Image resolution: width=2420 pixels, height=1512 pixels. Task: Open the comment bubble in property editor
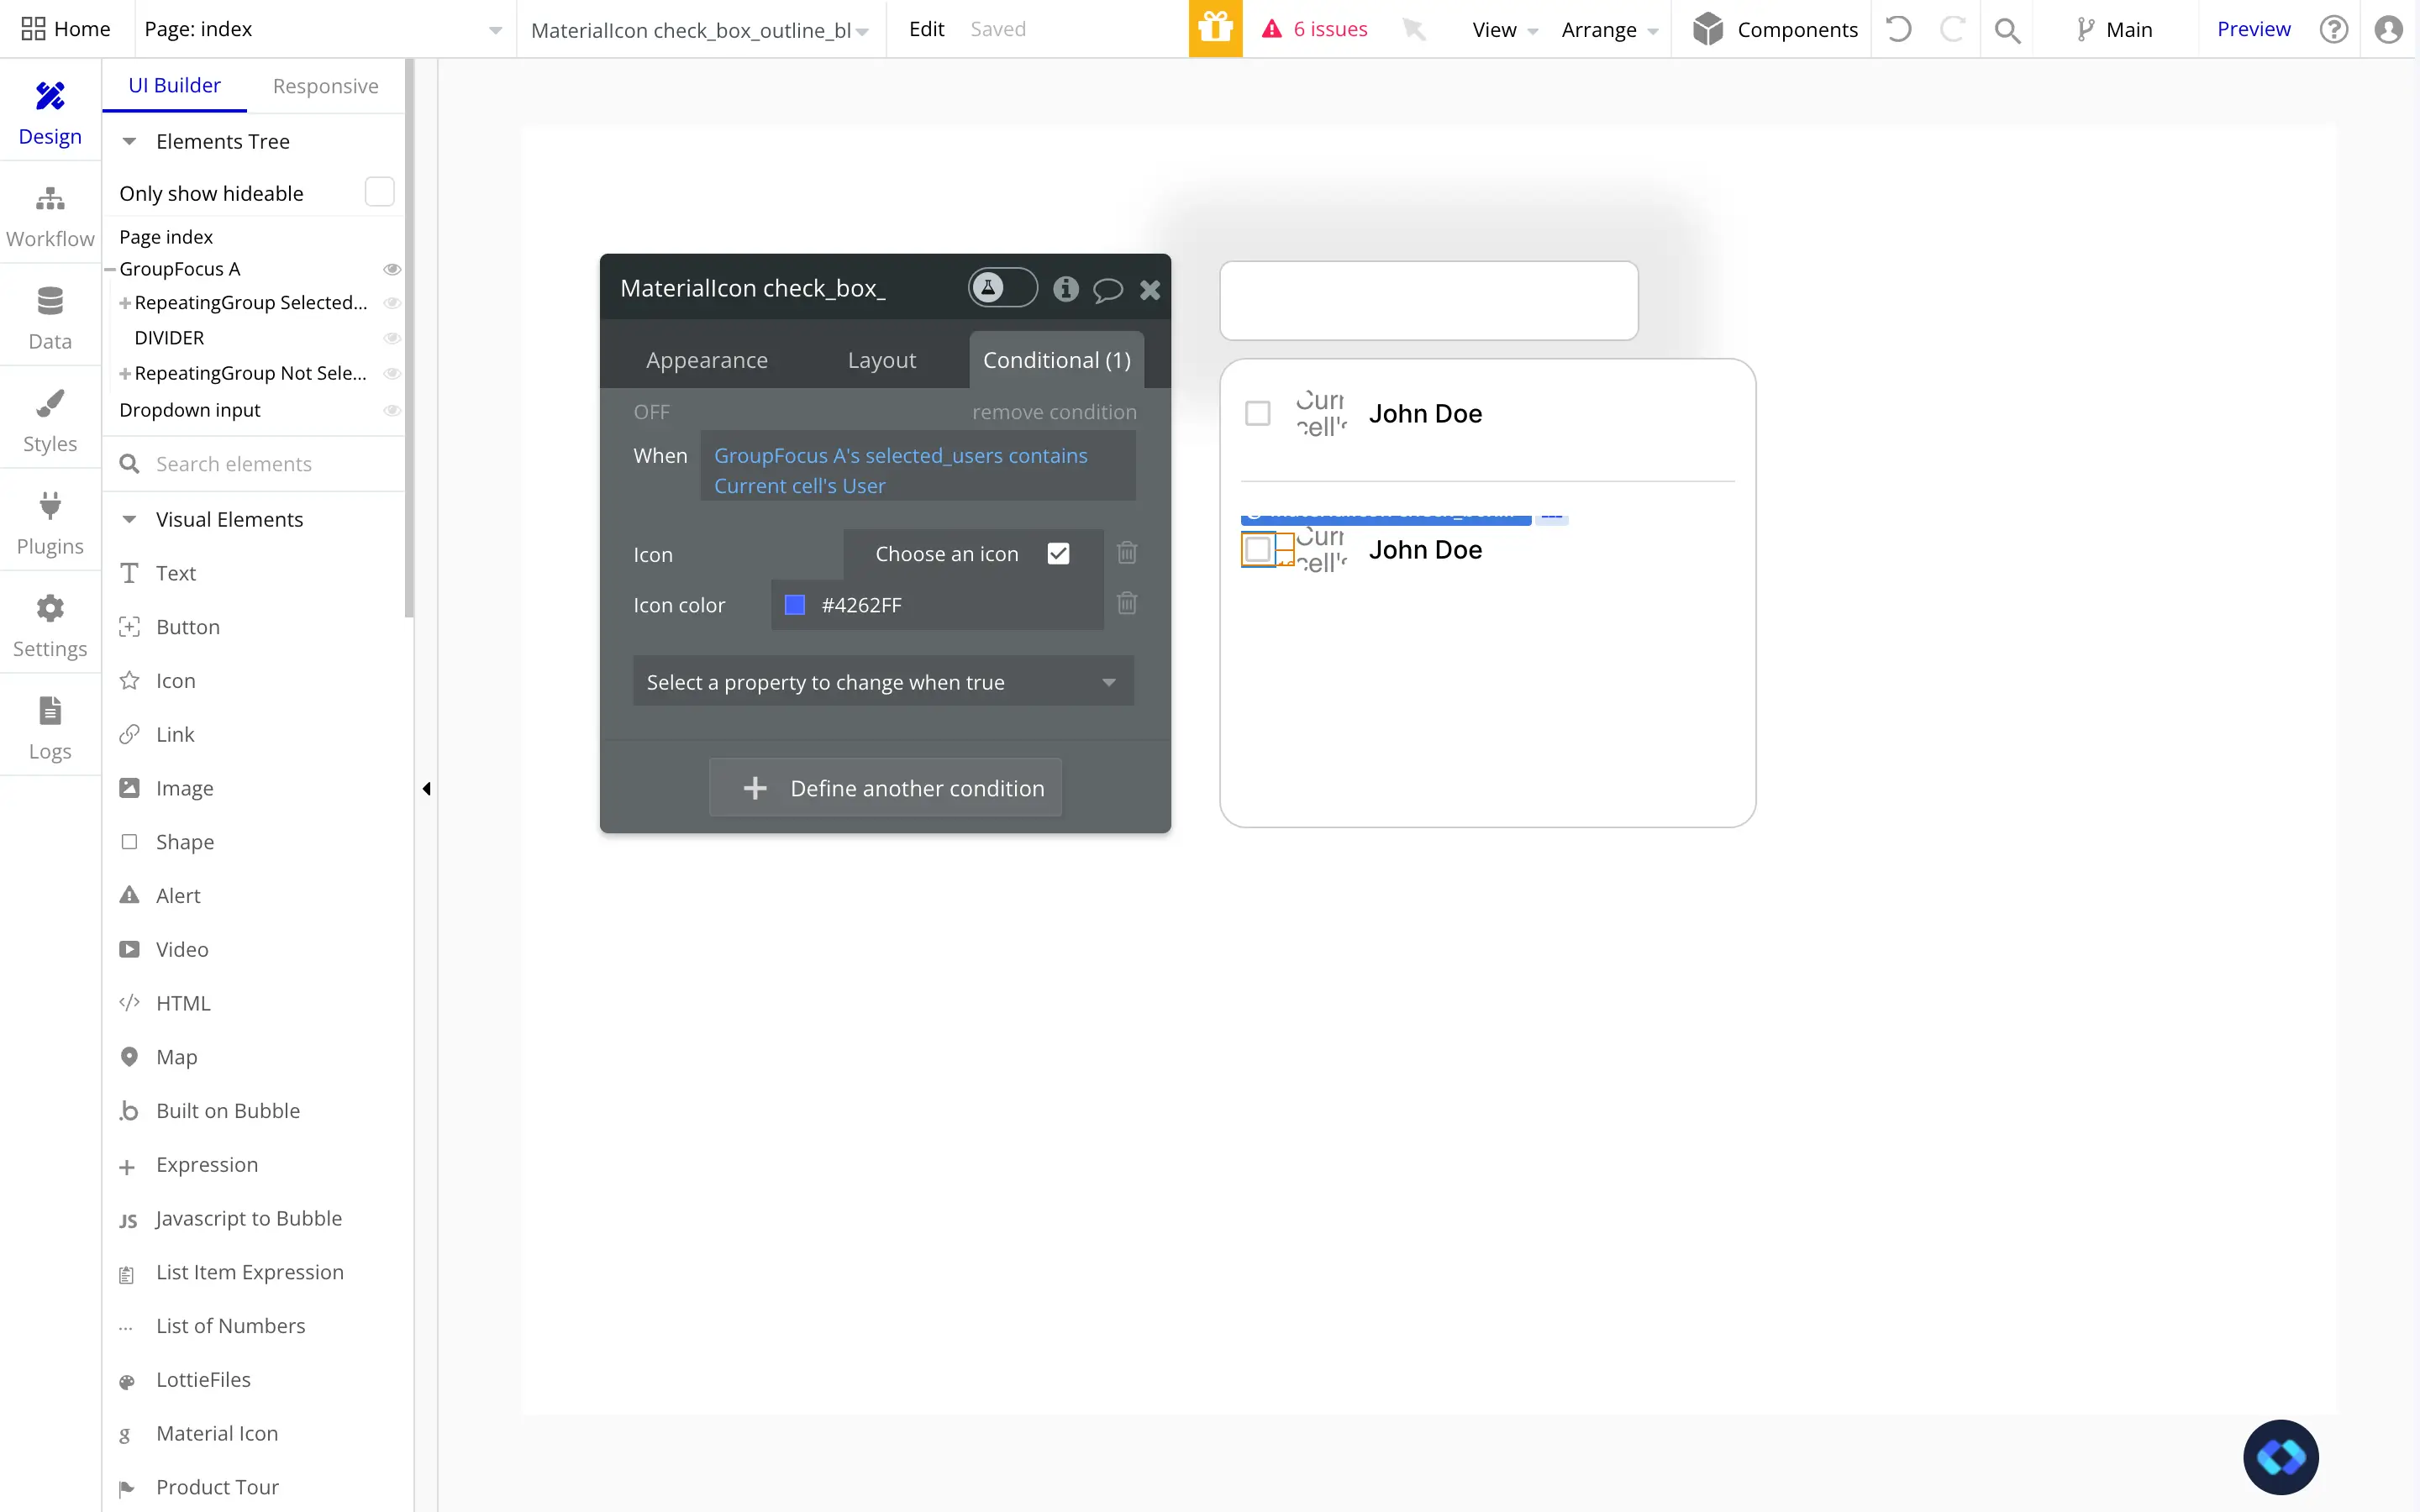1107,290
